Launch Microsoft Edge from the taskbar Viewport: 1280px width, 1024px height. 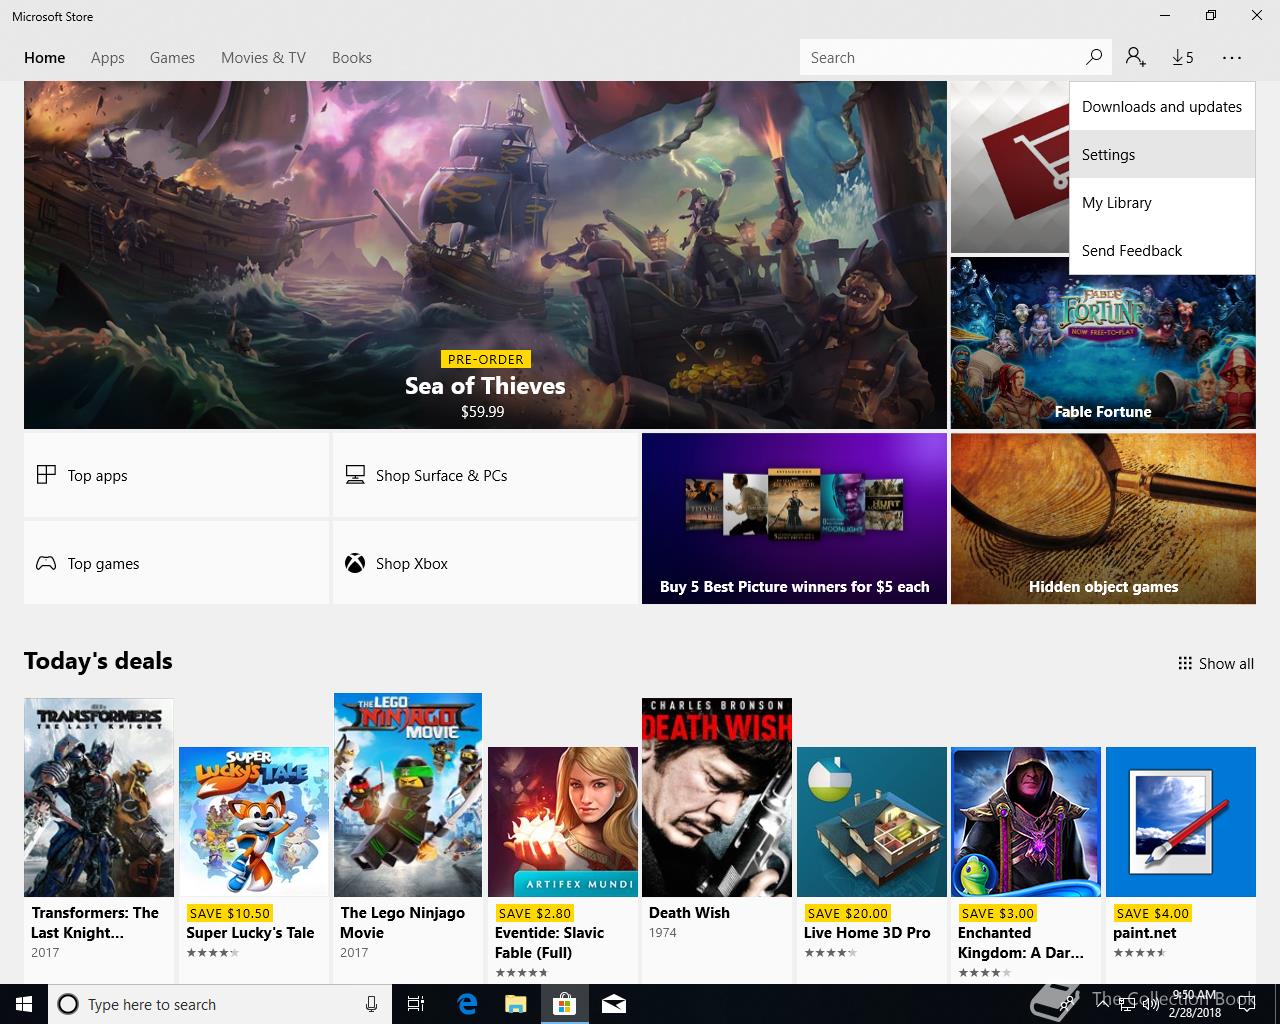(x=467, y=1004)
